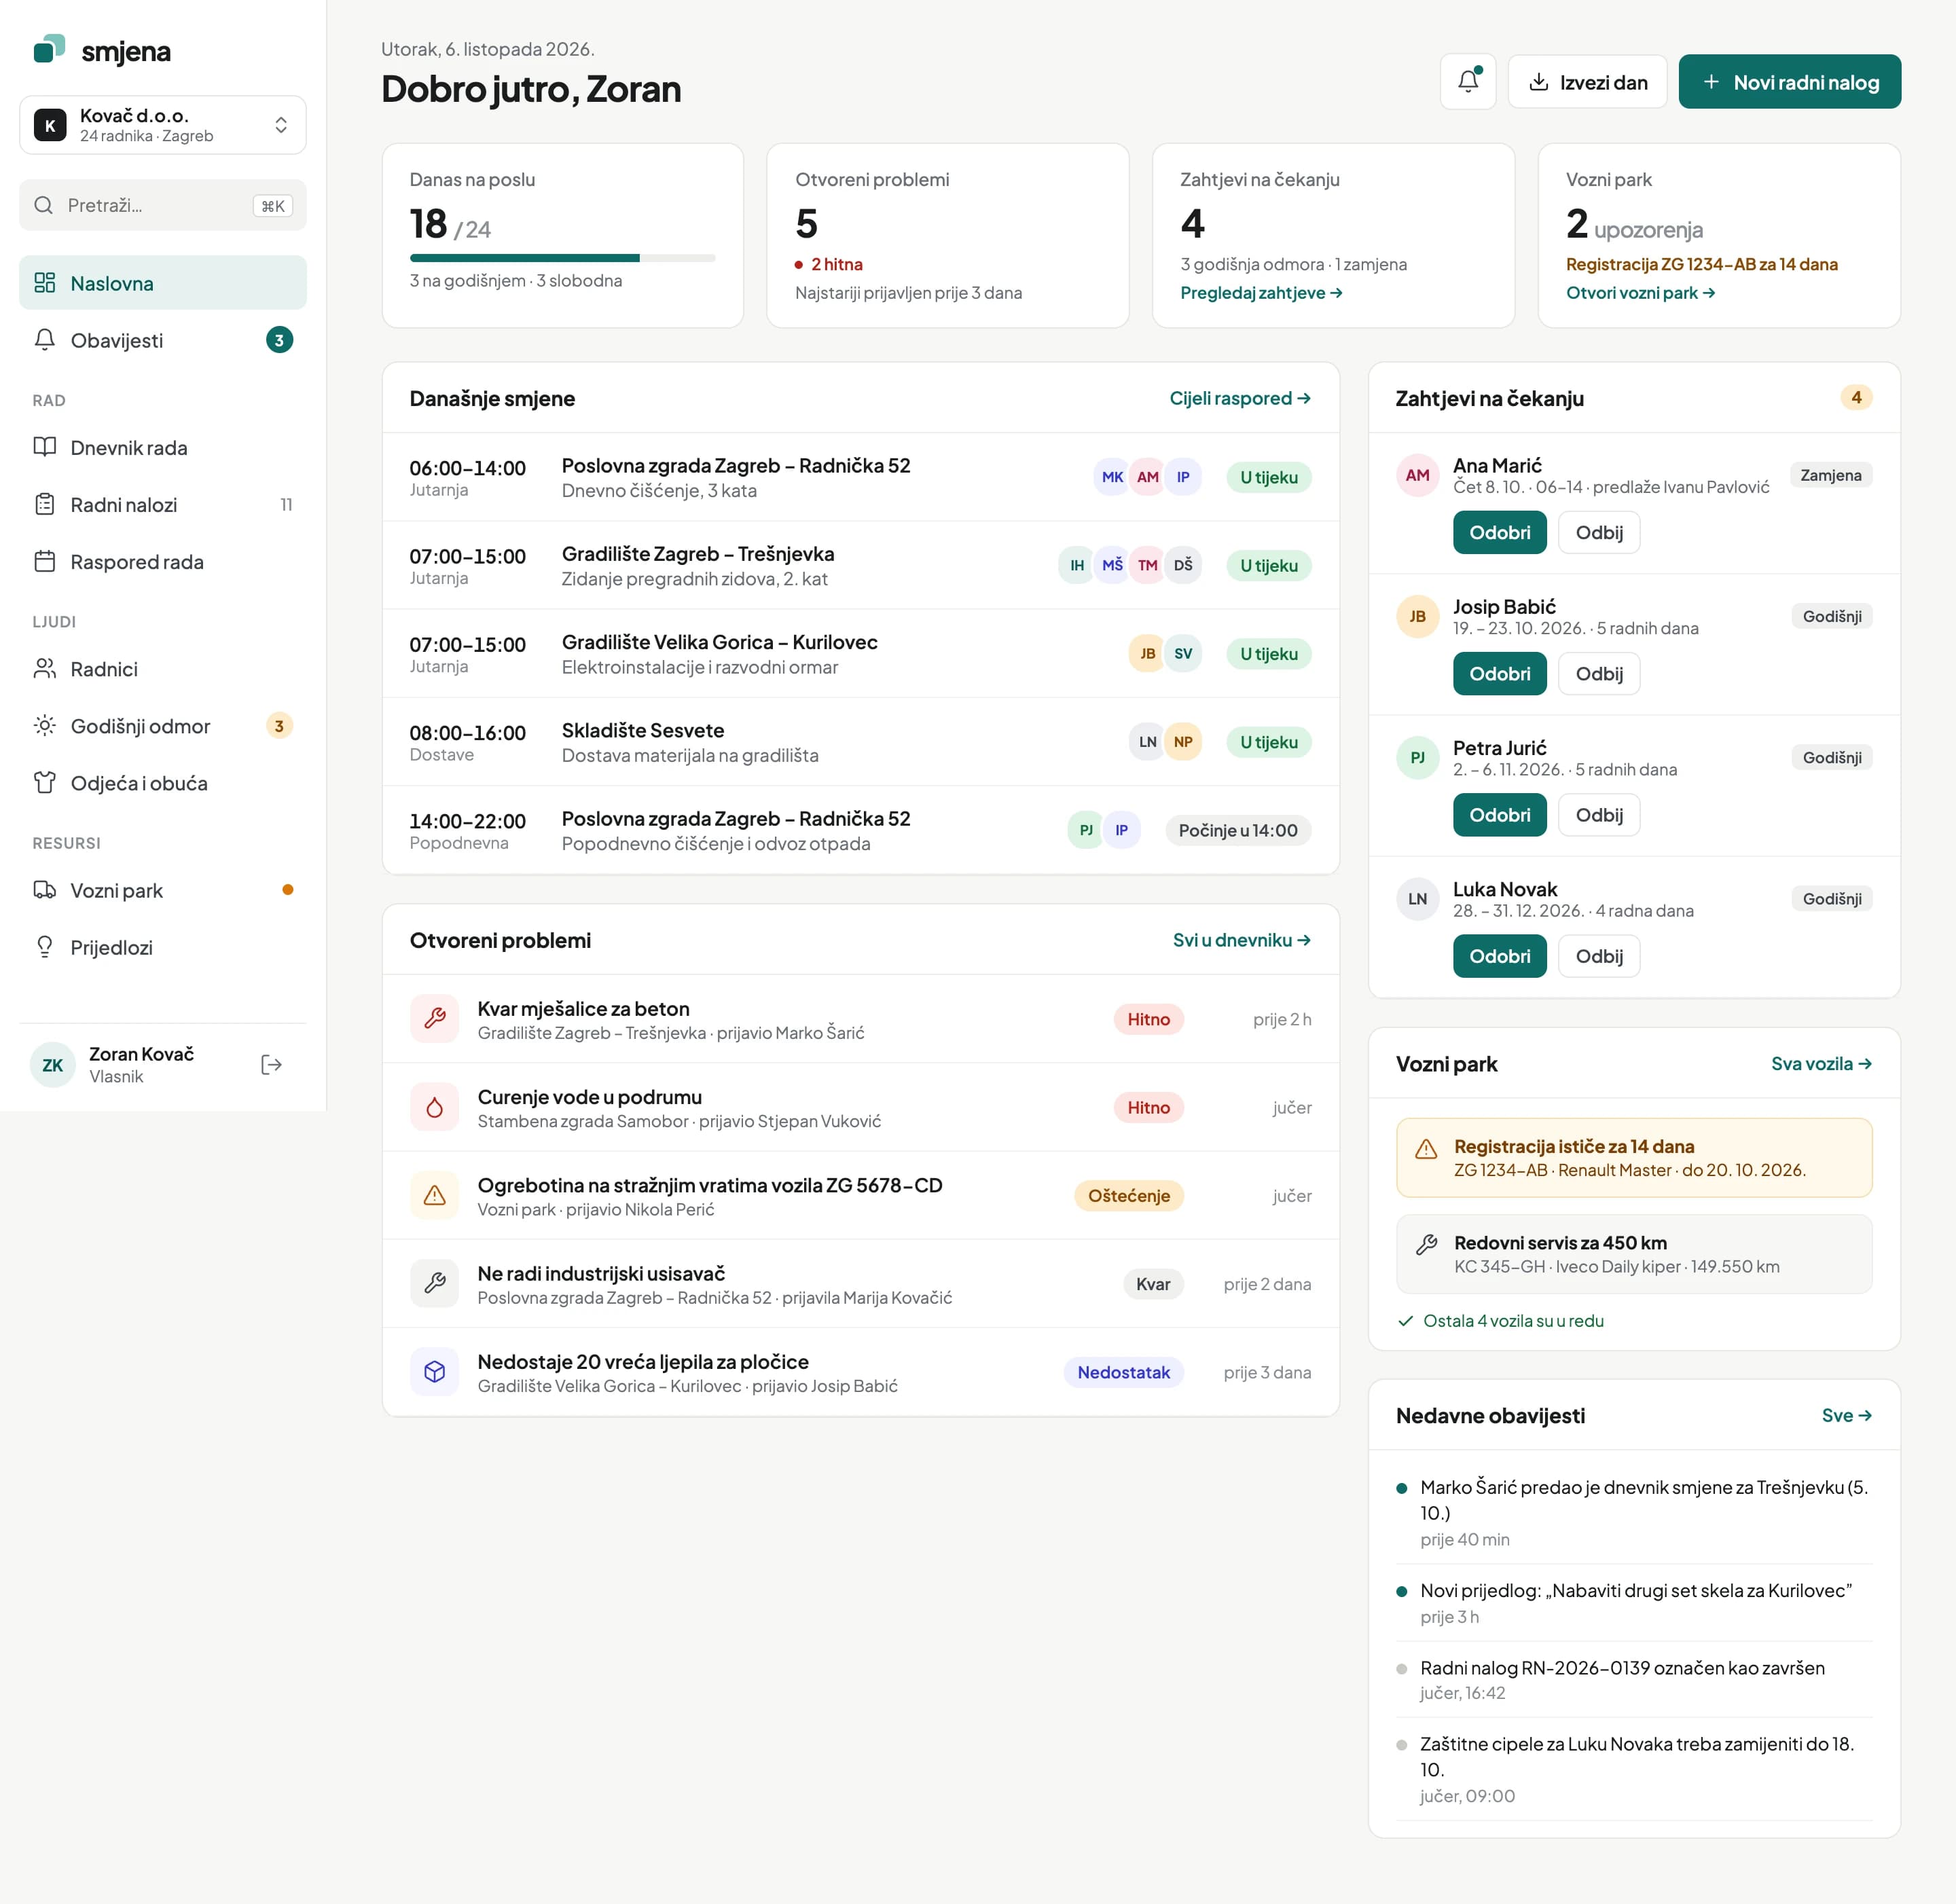Open Prijedlozi in sidebar

point(163,947)
